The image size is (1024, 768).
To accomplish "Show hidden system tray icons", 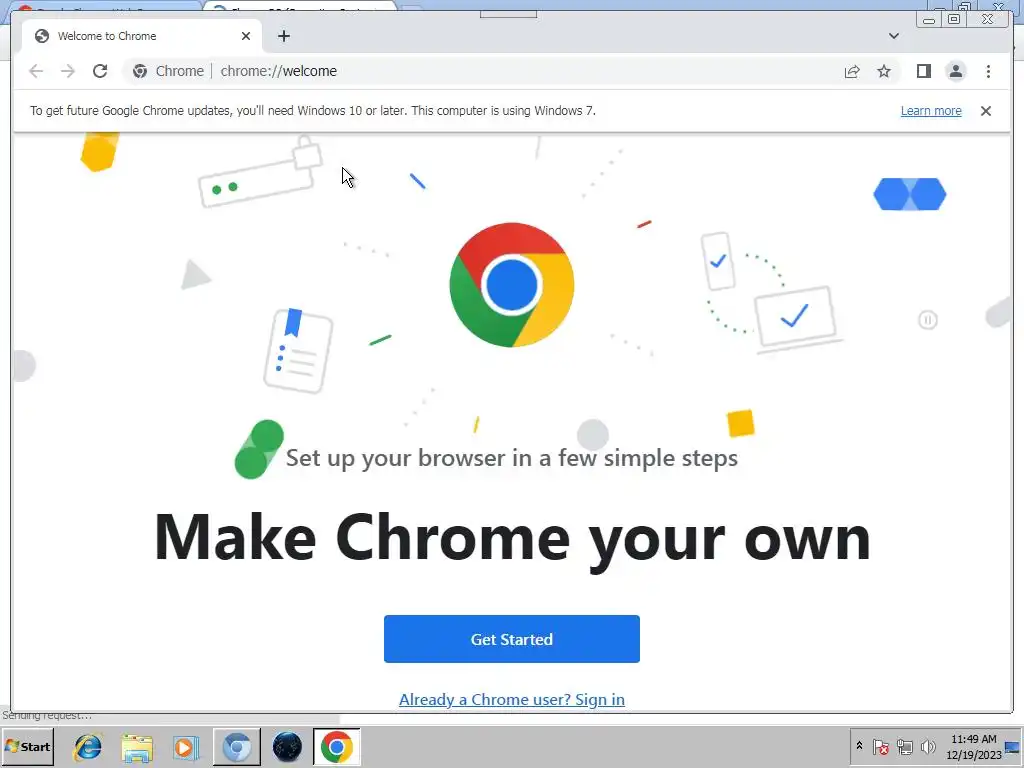I will [859, 746].
